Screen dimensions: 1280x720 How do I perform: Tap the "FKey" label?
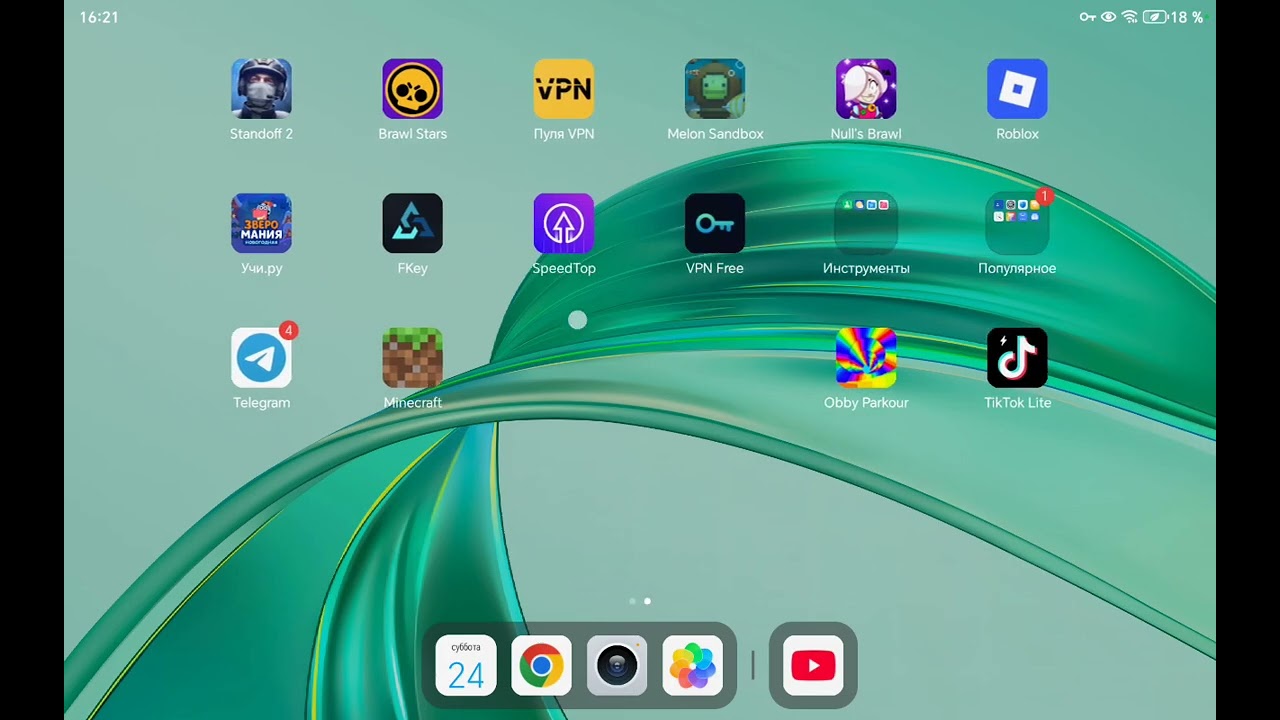tap(412, 268)
